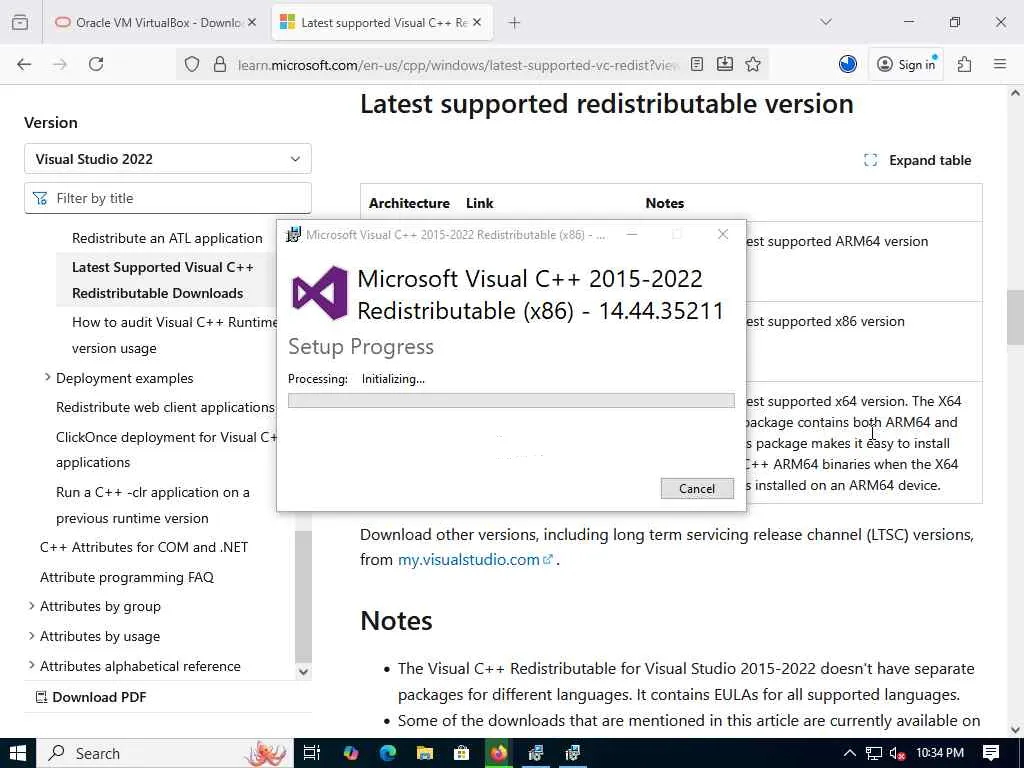The width and height of the screenshot is (1024, 768).
Task: Click the Filter by title field
Action: pos(168,198)
